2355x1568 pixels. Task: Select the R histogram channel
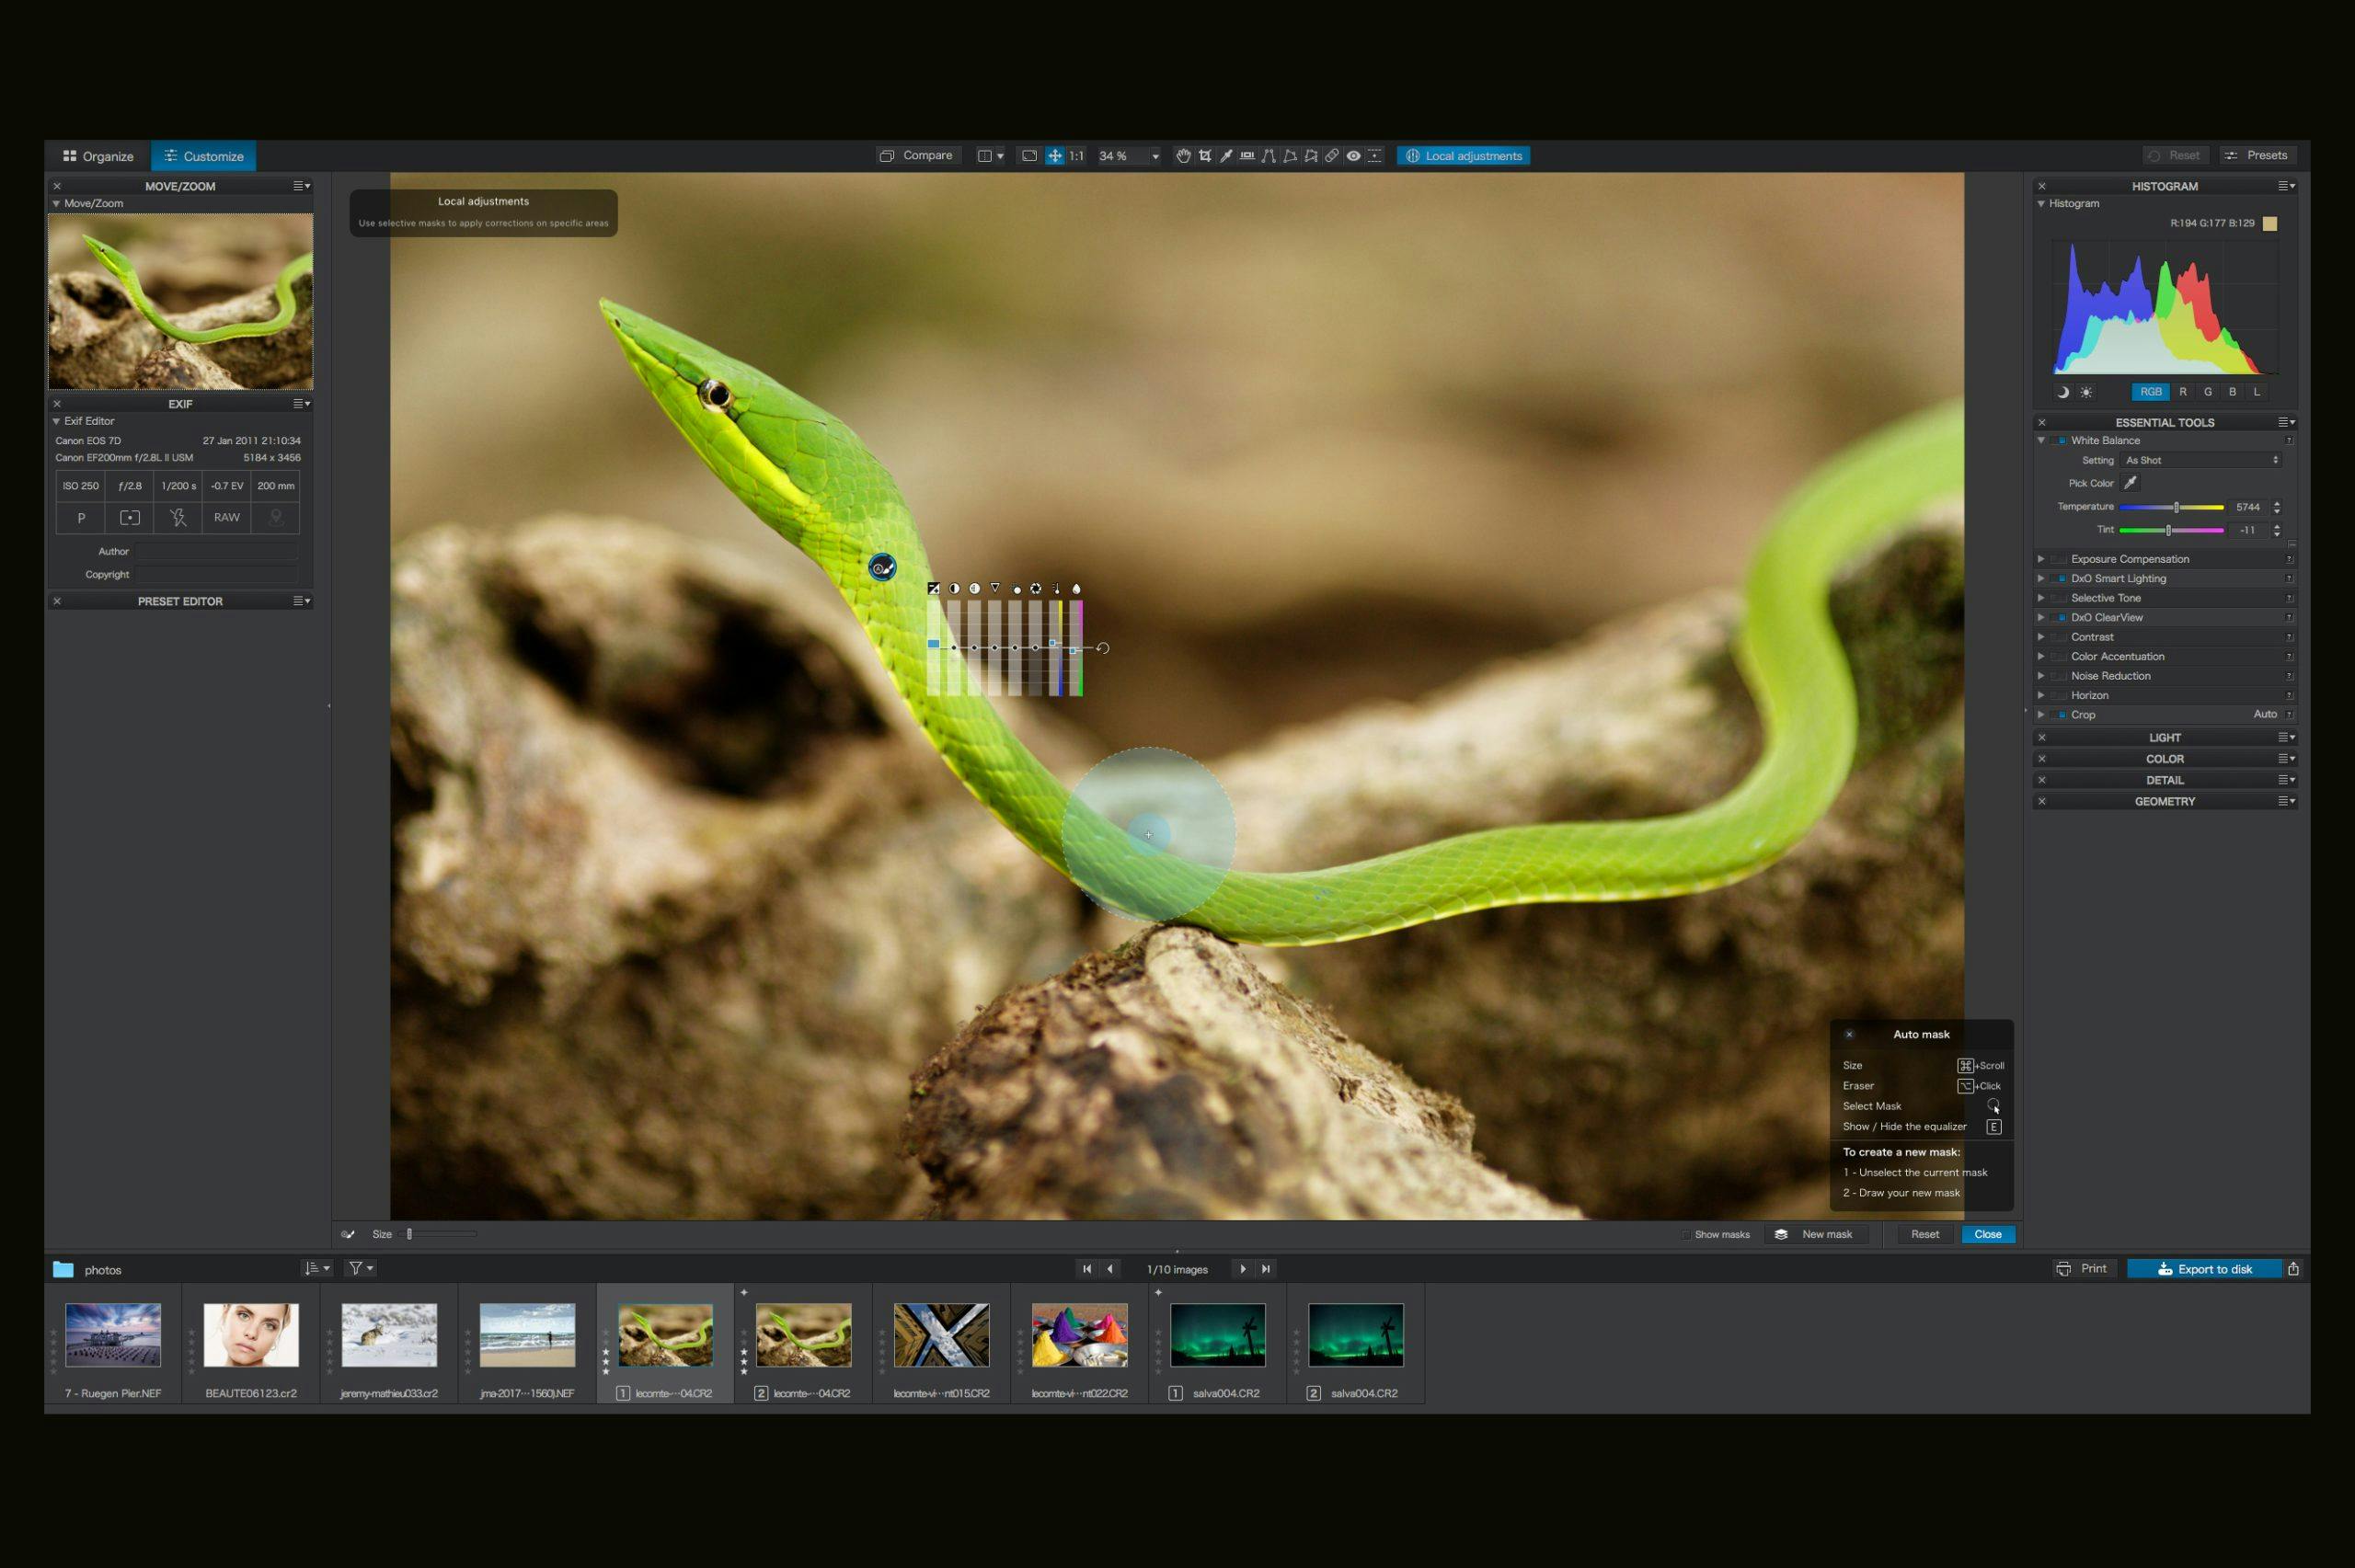pyautogui.click(x=2182, y=392)
